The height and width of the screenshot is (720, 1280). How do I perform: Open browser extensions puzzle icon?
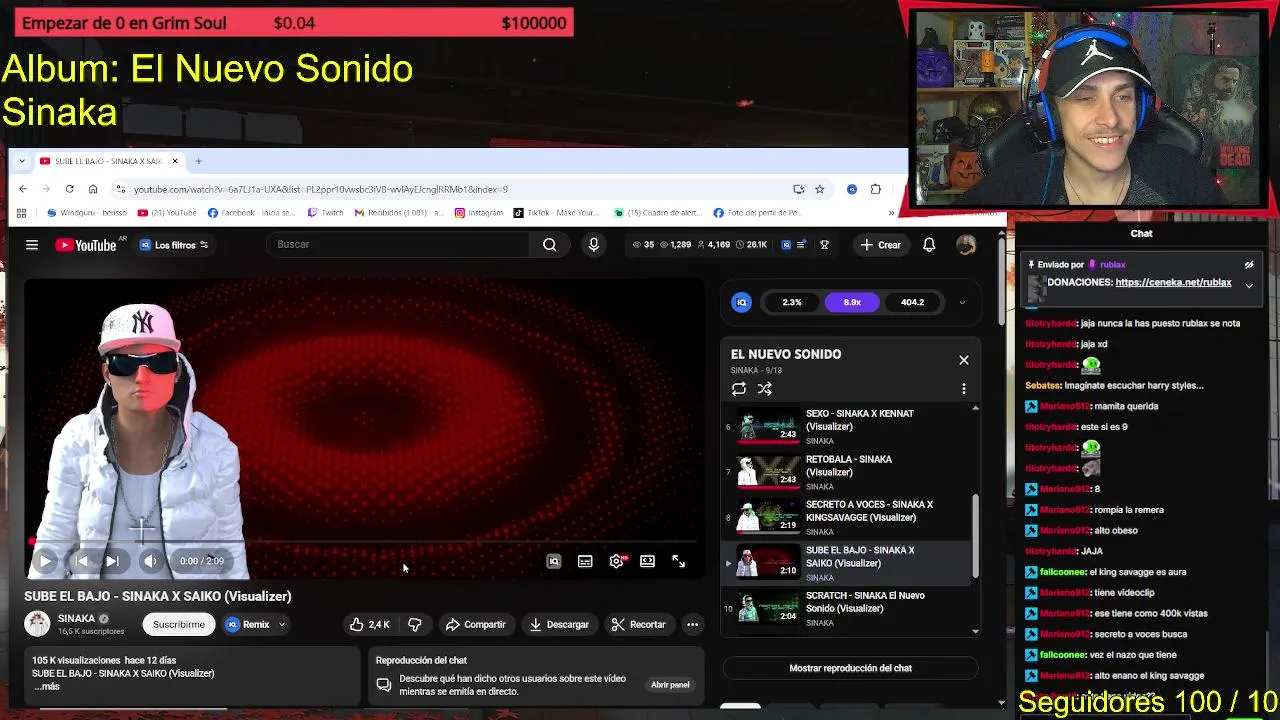click(876, 189)
